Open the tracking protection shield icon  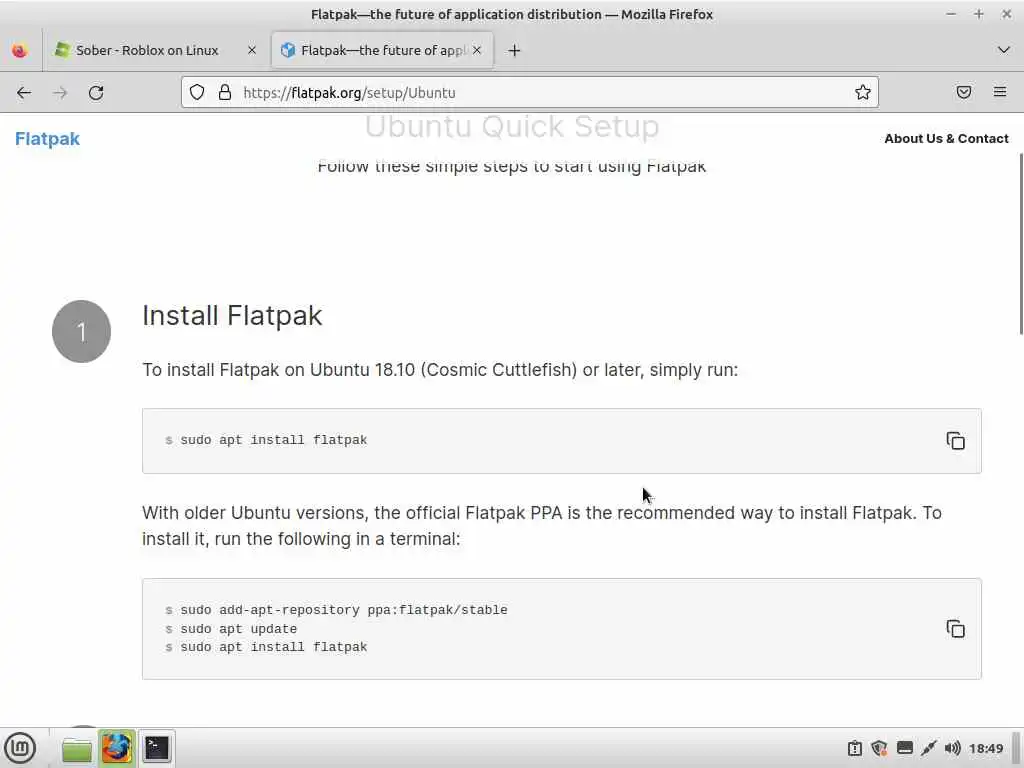click(197, 92)
